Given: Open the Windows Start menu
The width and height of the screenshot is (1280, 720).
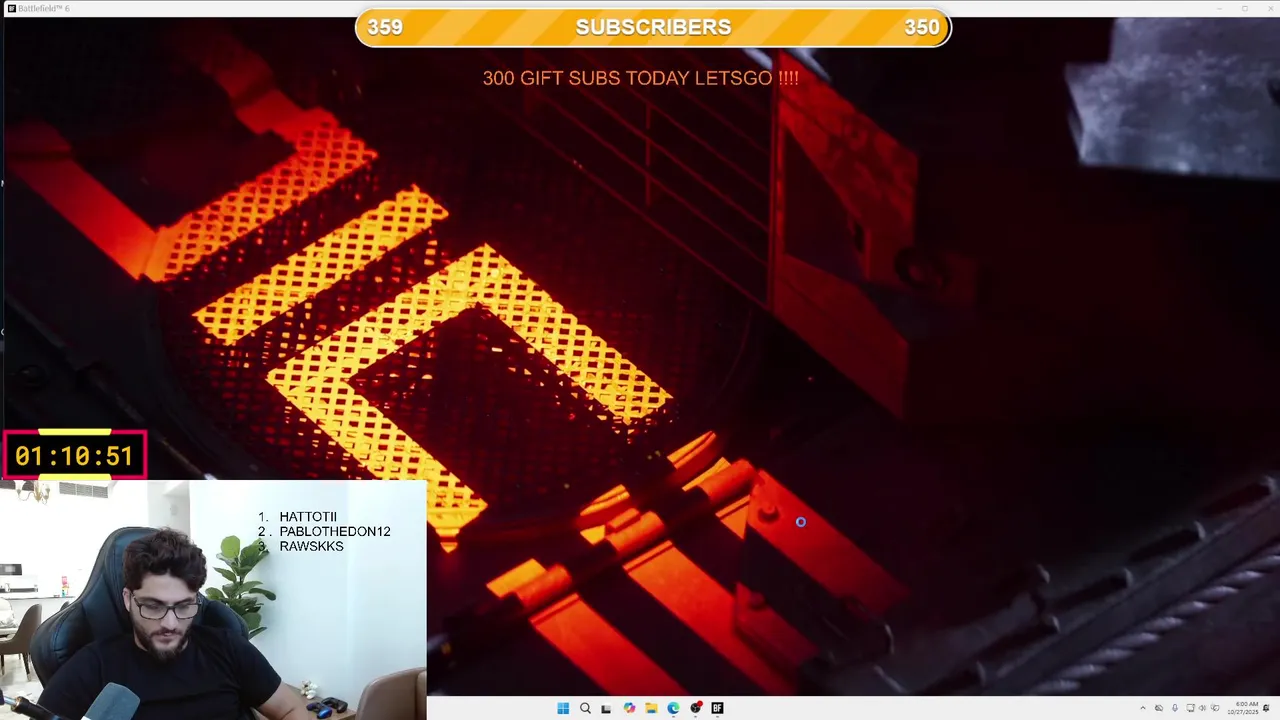Looking at the screenshot, I should (563, 708).
